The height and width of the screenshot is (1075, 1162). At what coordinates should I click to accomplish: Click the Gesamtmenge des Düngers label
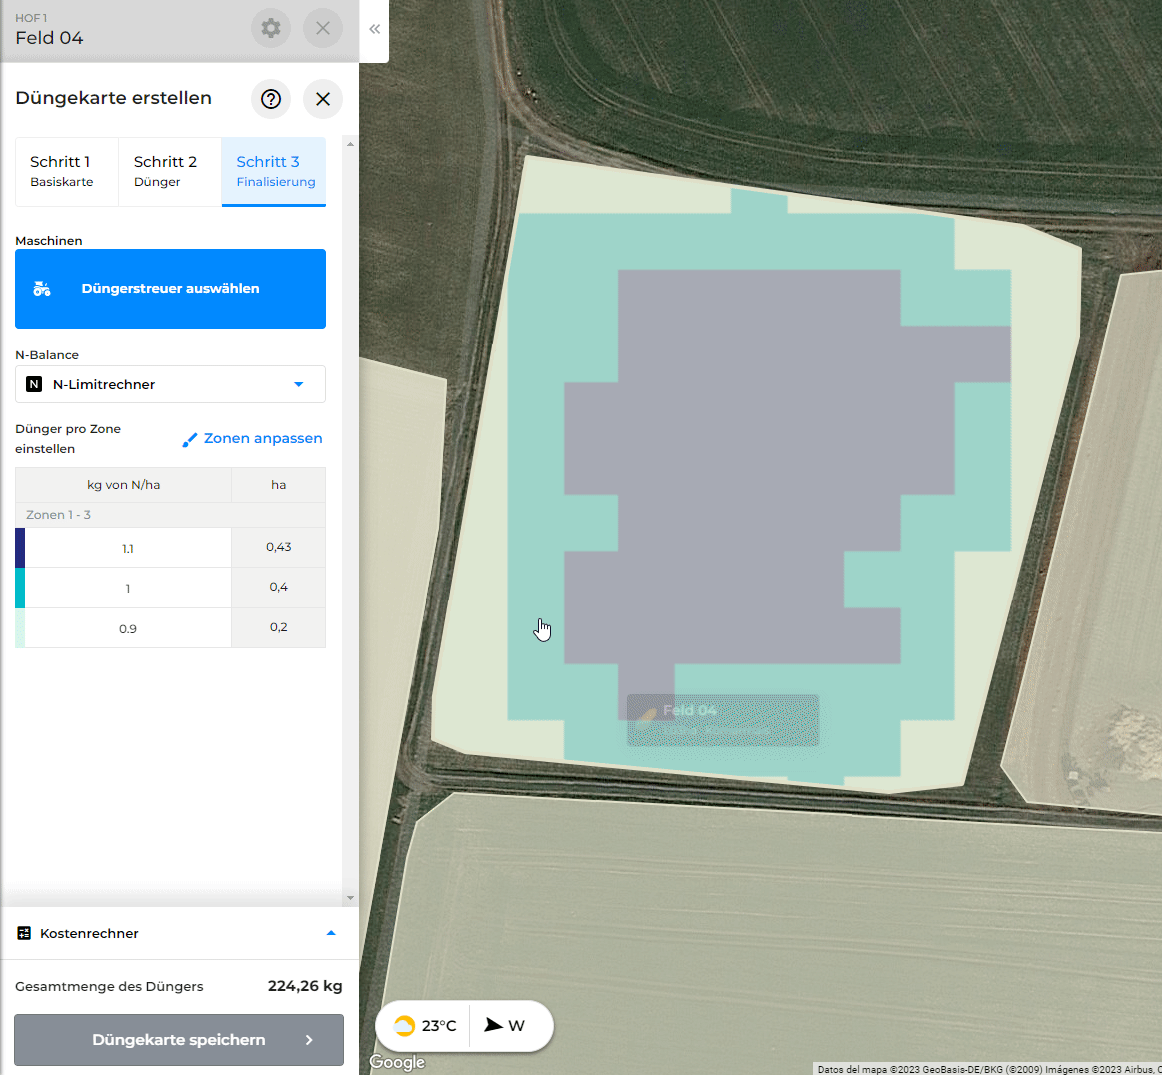109,987
